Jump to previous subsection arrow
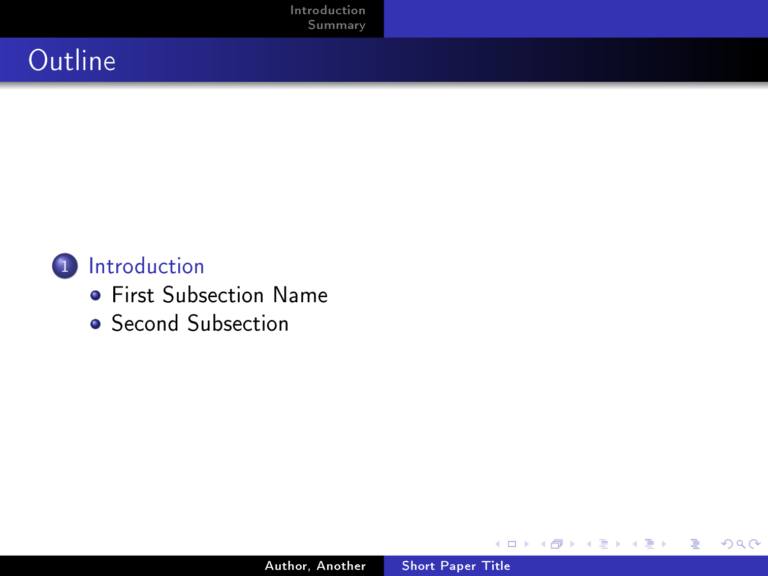The width and height of the screenshot is (768, 576). tap(589, 544)
